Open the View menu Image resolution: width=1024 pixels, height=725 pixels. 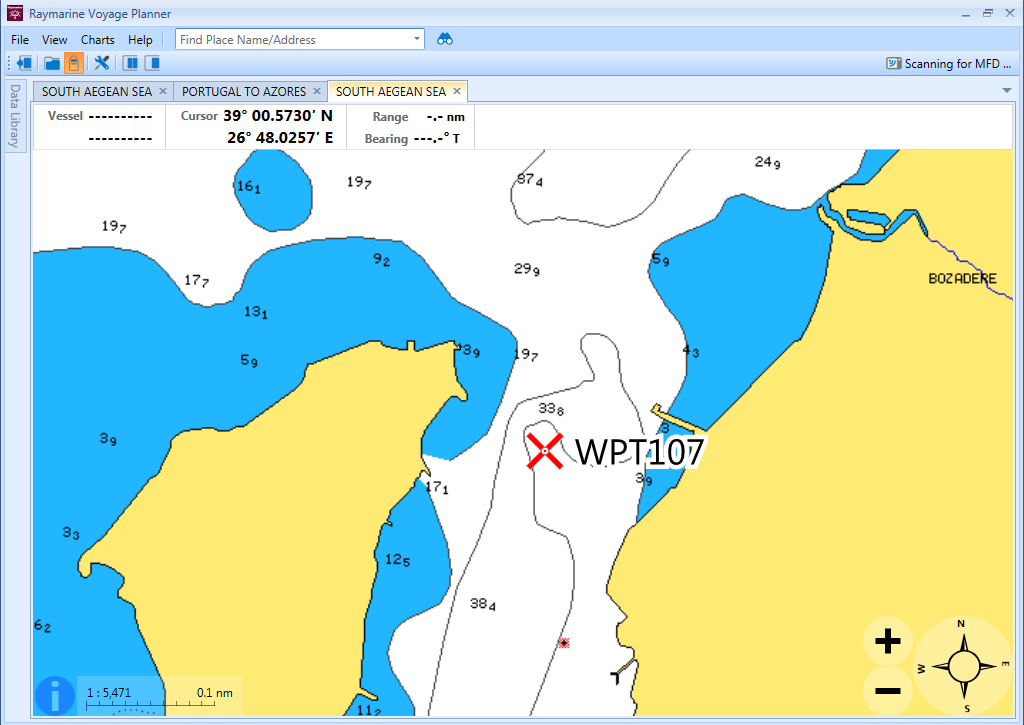click(x=54, y=40)
